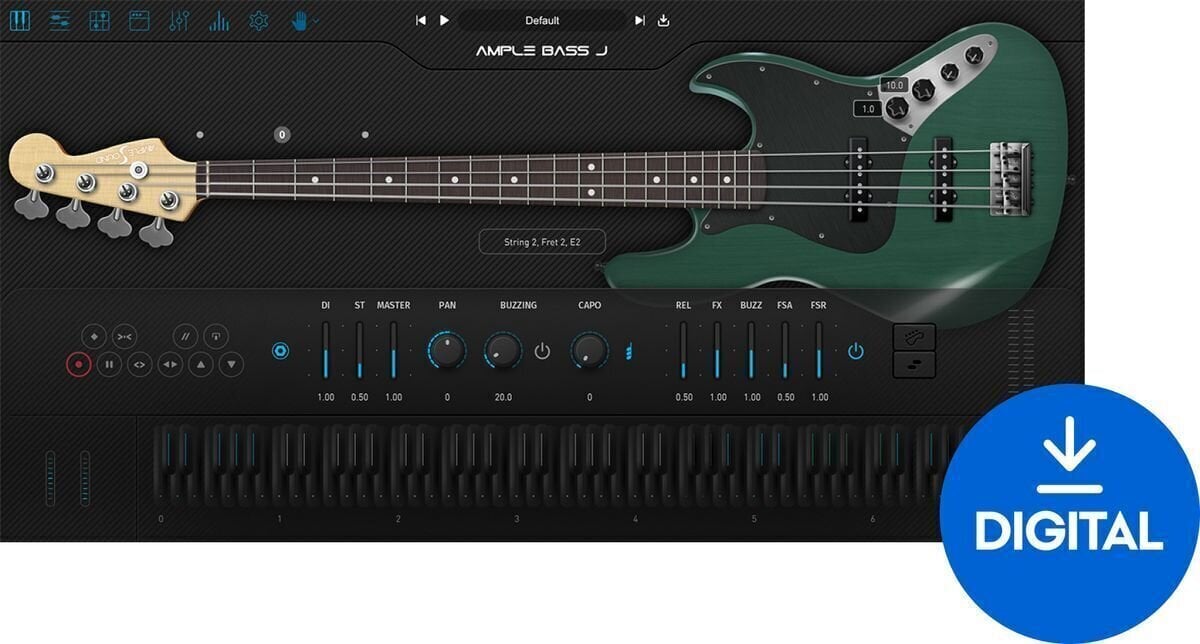
Task: Click the REL value 0.50
Action: (683, 397)
